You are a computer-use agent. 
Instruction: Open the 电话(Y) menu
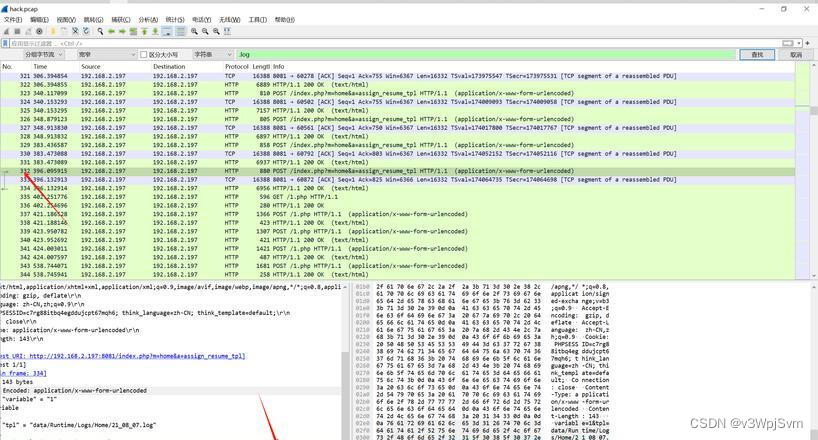click(x=201, y=19)
